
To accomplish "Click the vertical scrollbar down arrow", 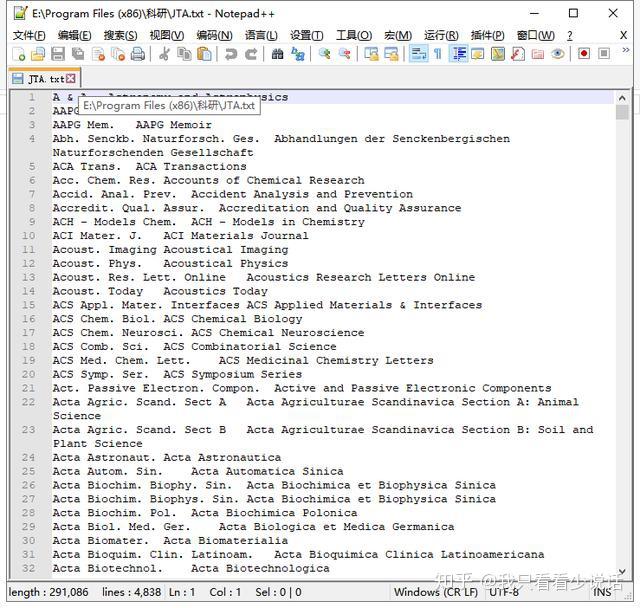I will pyautogui.click(x=622, y=571).
